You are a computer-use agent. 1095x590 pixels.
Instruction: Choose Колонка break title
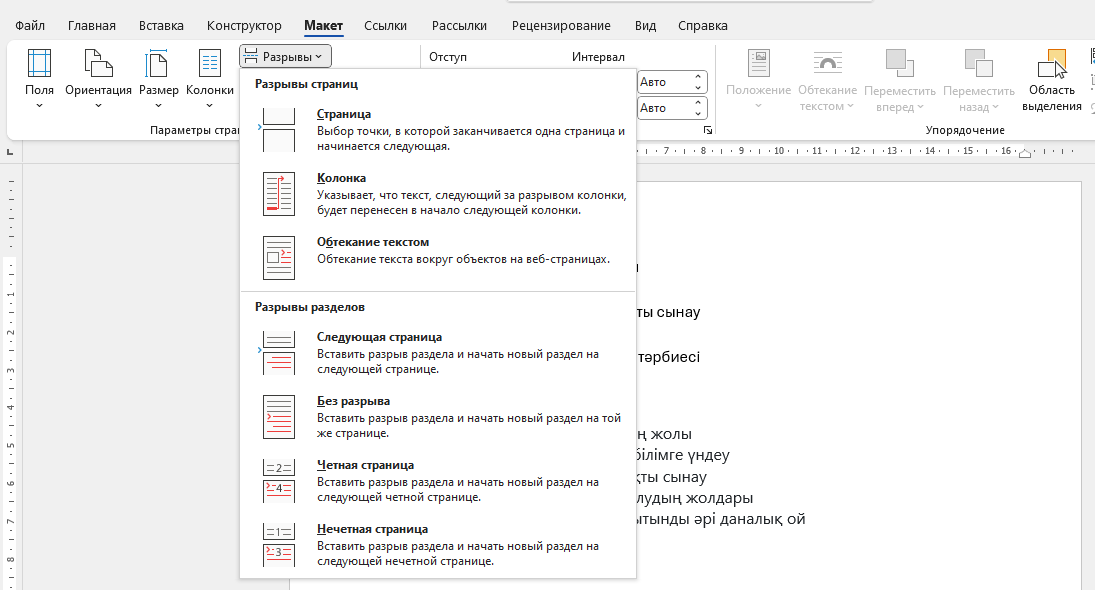[341, 178]
